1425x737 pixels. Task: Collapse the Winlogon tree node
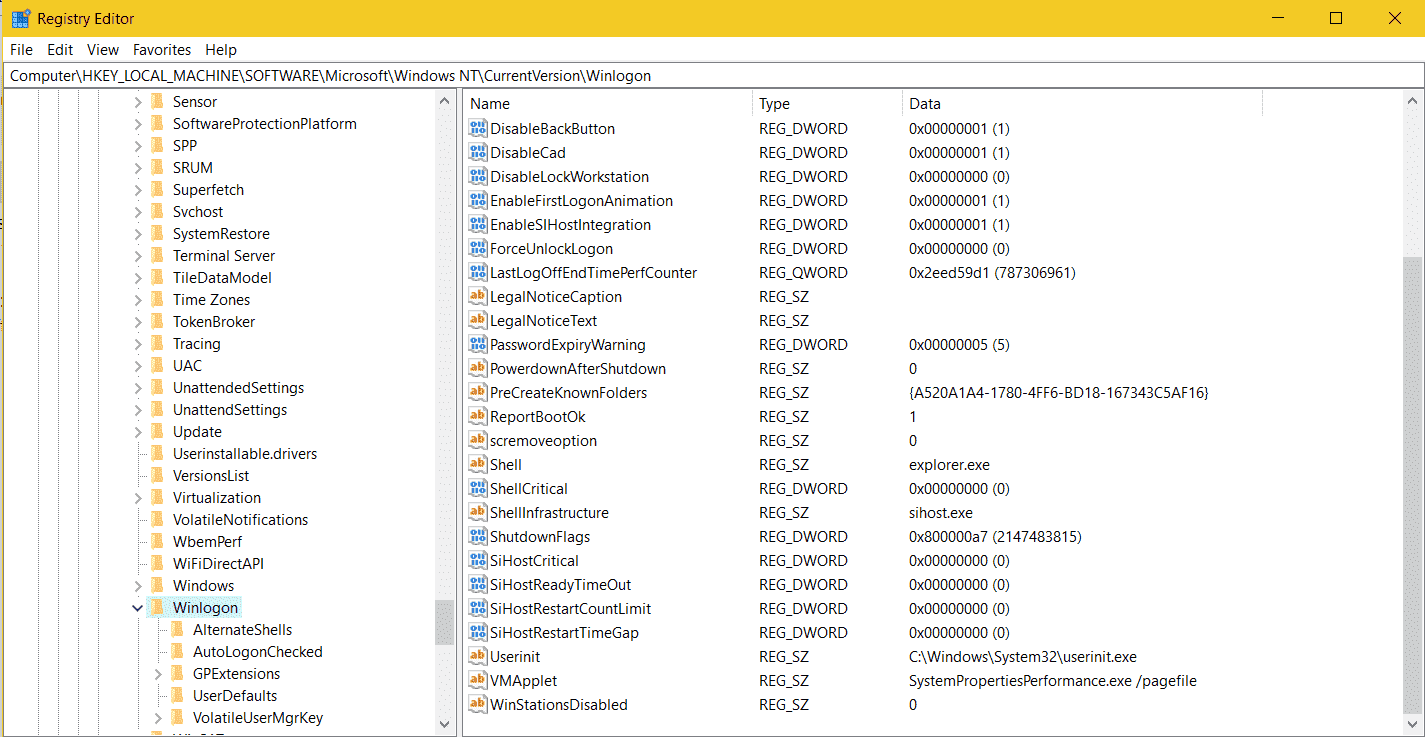coord(137,608)
